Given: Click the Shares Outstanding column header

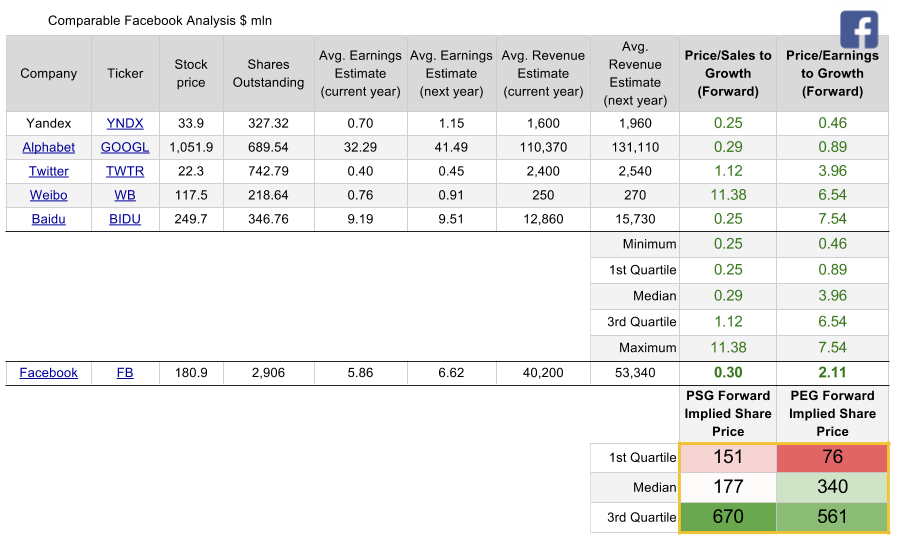Looking at the screenshot, I should (268, 73).
